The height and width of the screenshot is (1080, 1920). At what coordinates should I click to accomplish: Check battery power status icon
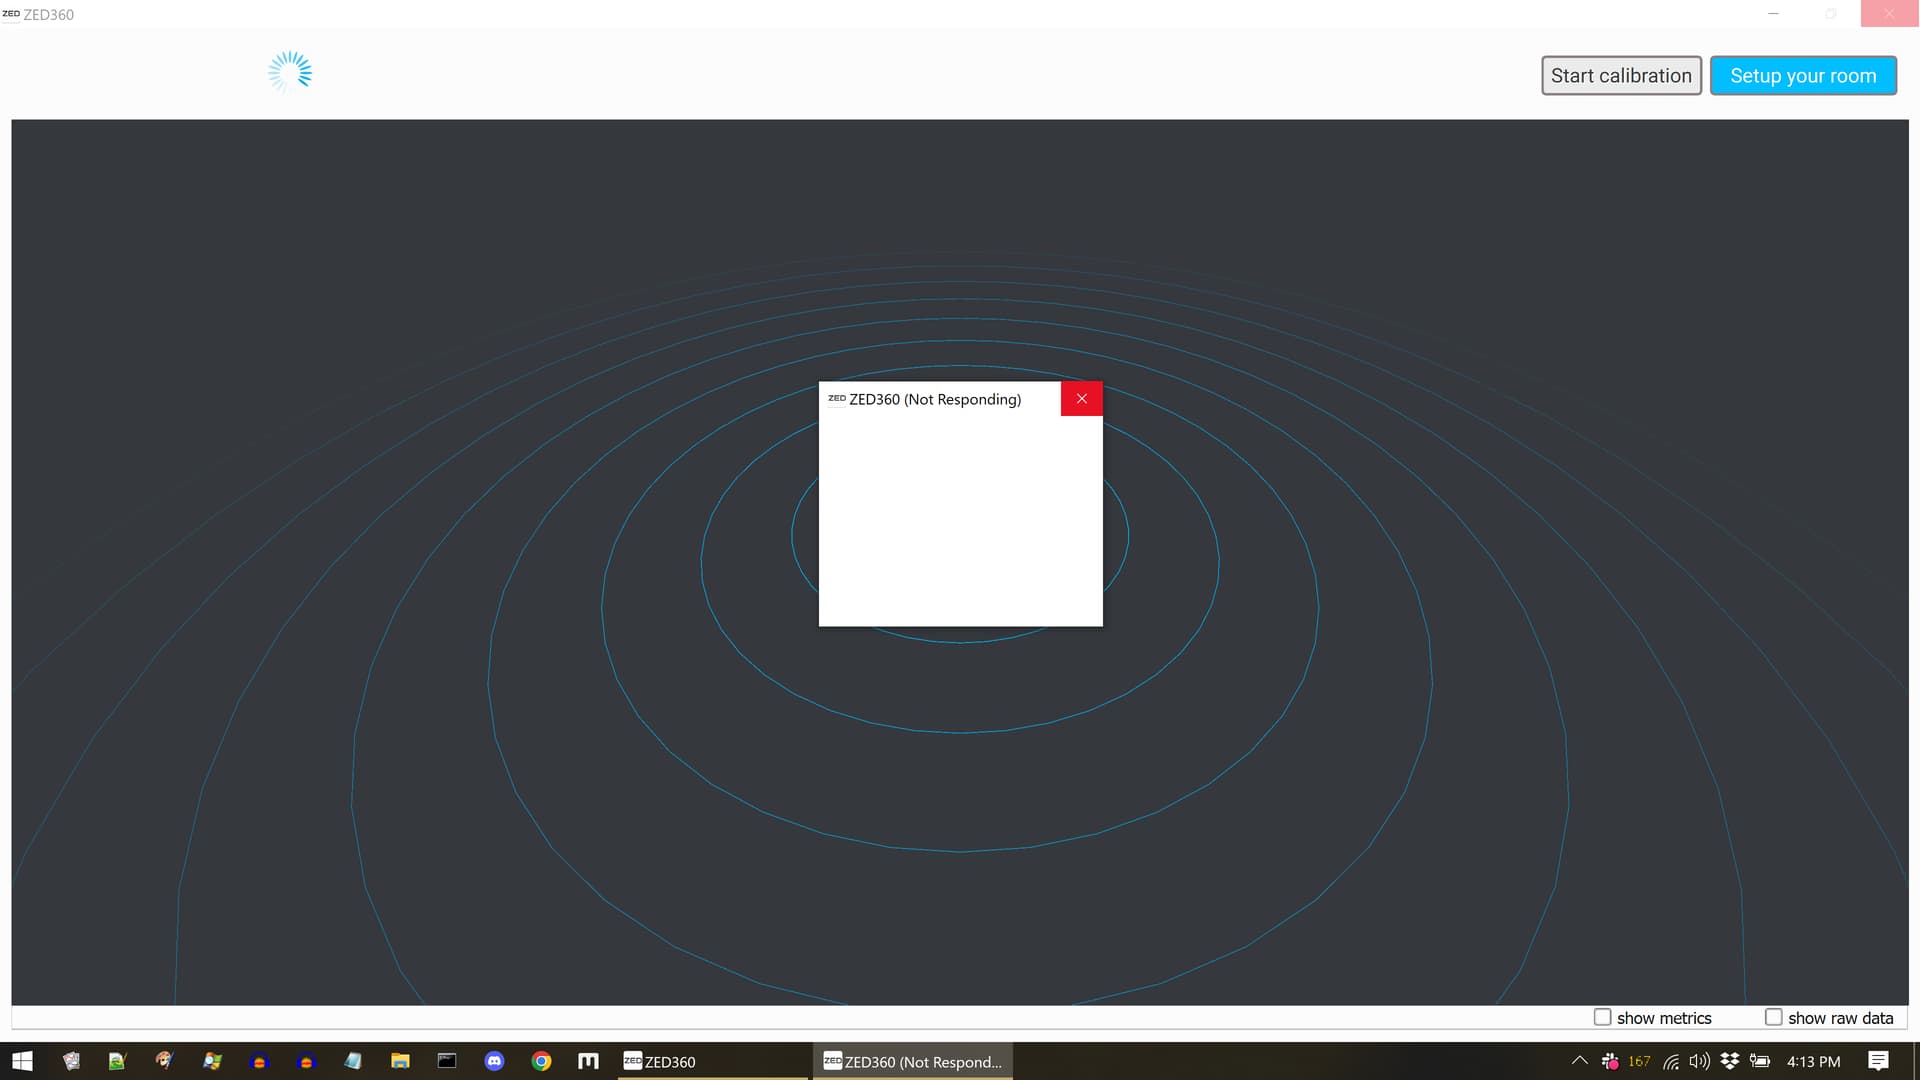click(x=1760, y=1061)
